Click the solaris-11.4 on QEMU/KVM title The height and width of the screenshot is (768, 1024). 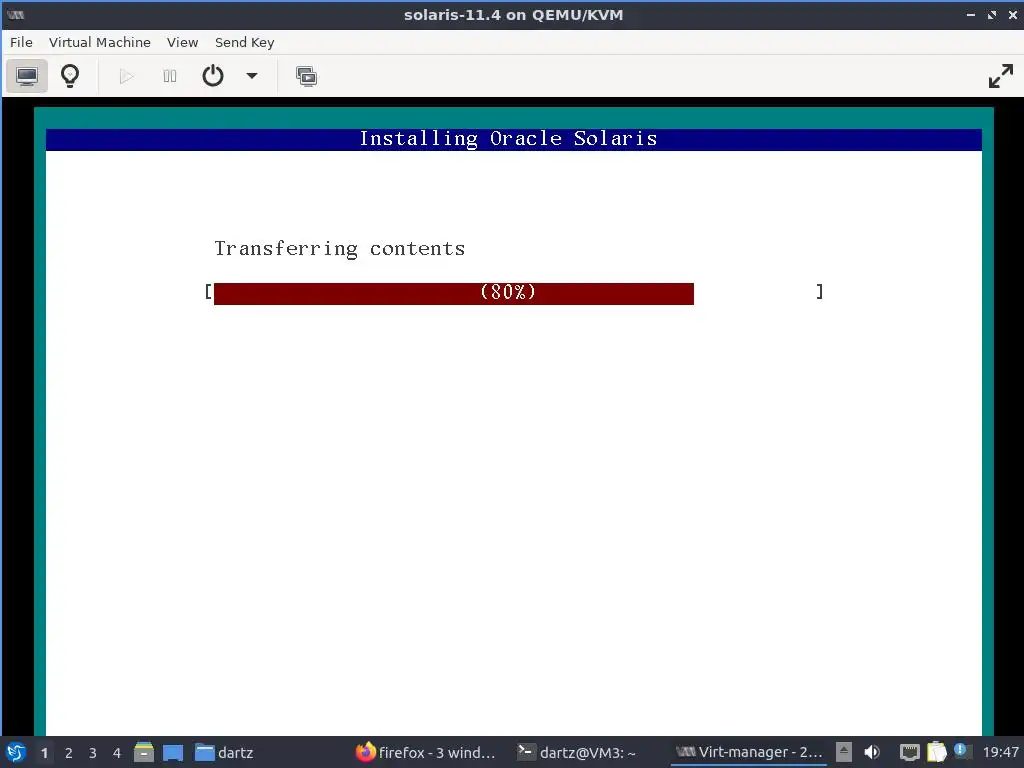(513, 15)
